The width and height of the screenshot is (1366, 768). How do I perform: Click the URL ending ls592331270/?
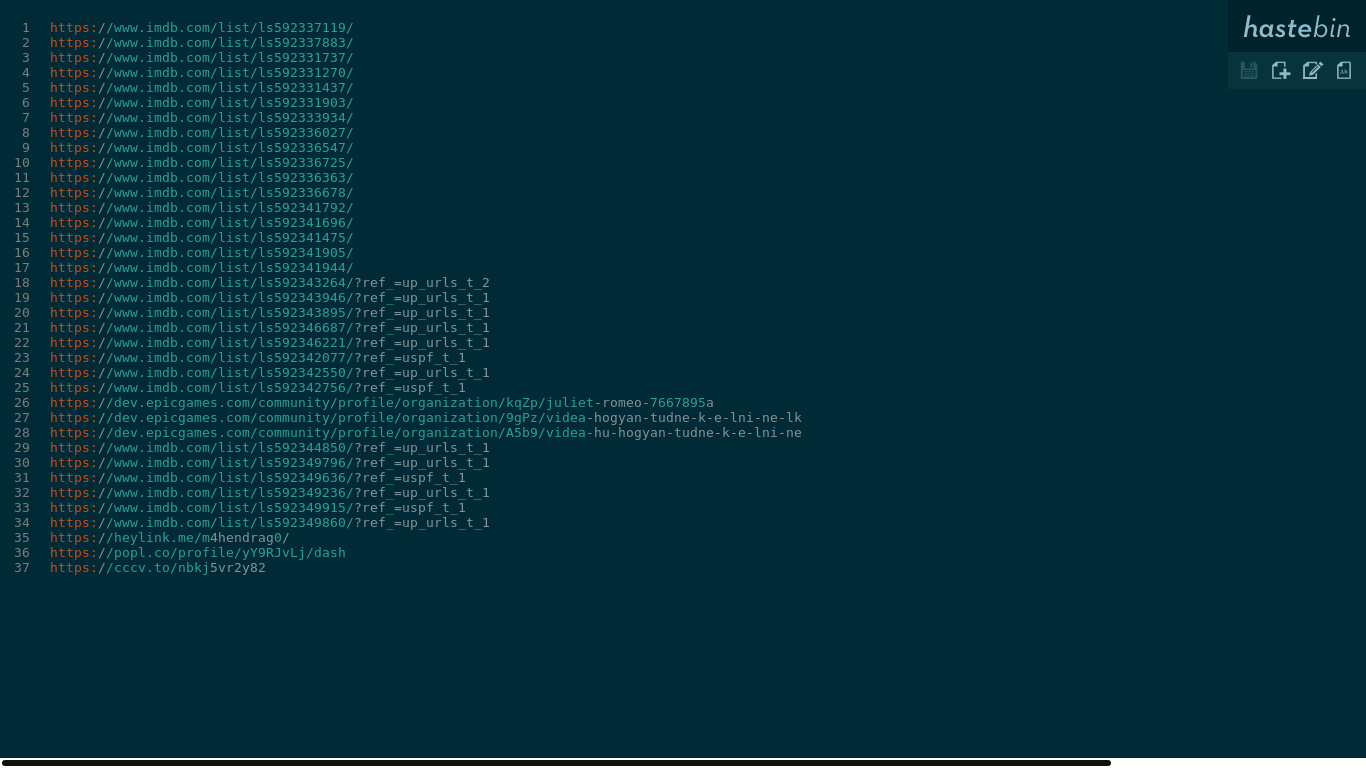click(x=202, y=73)
